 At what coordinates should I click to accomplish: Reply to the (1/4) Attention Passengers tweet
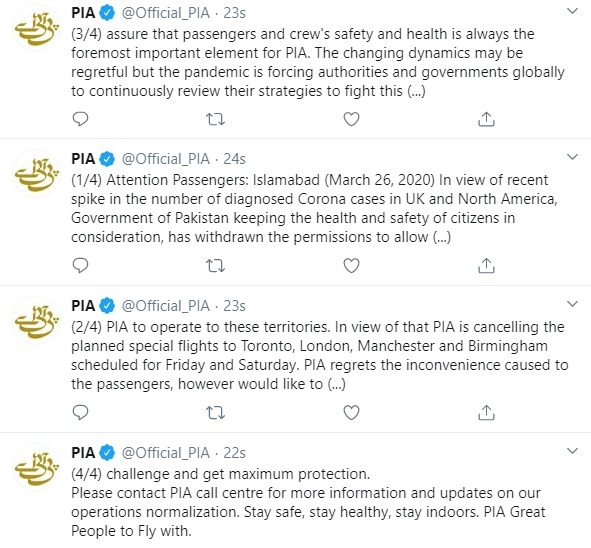pos(80,266)
